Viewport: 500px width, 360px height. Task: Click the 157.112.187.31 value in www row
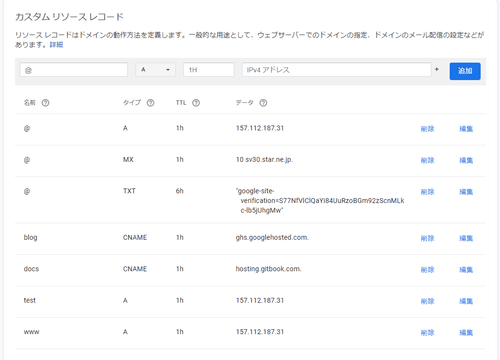[260, 332]
